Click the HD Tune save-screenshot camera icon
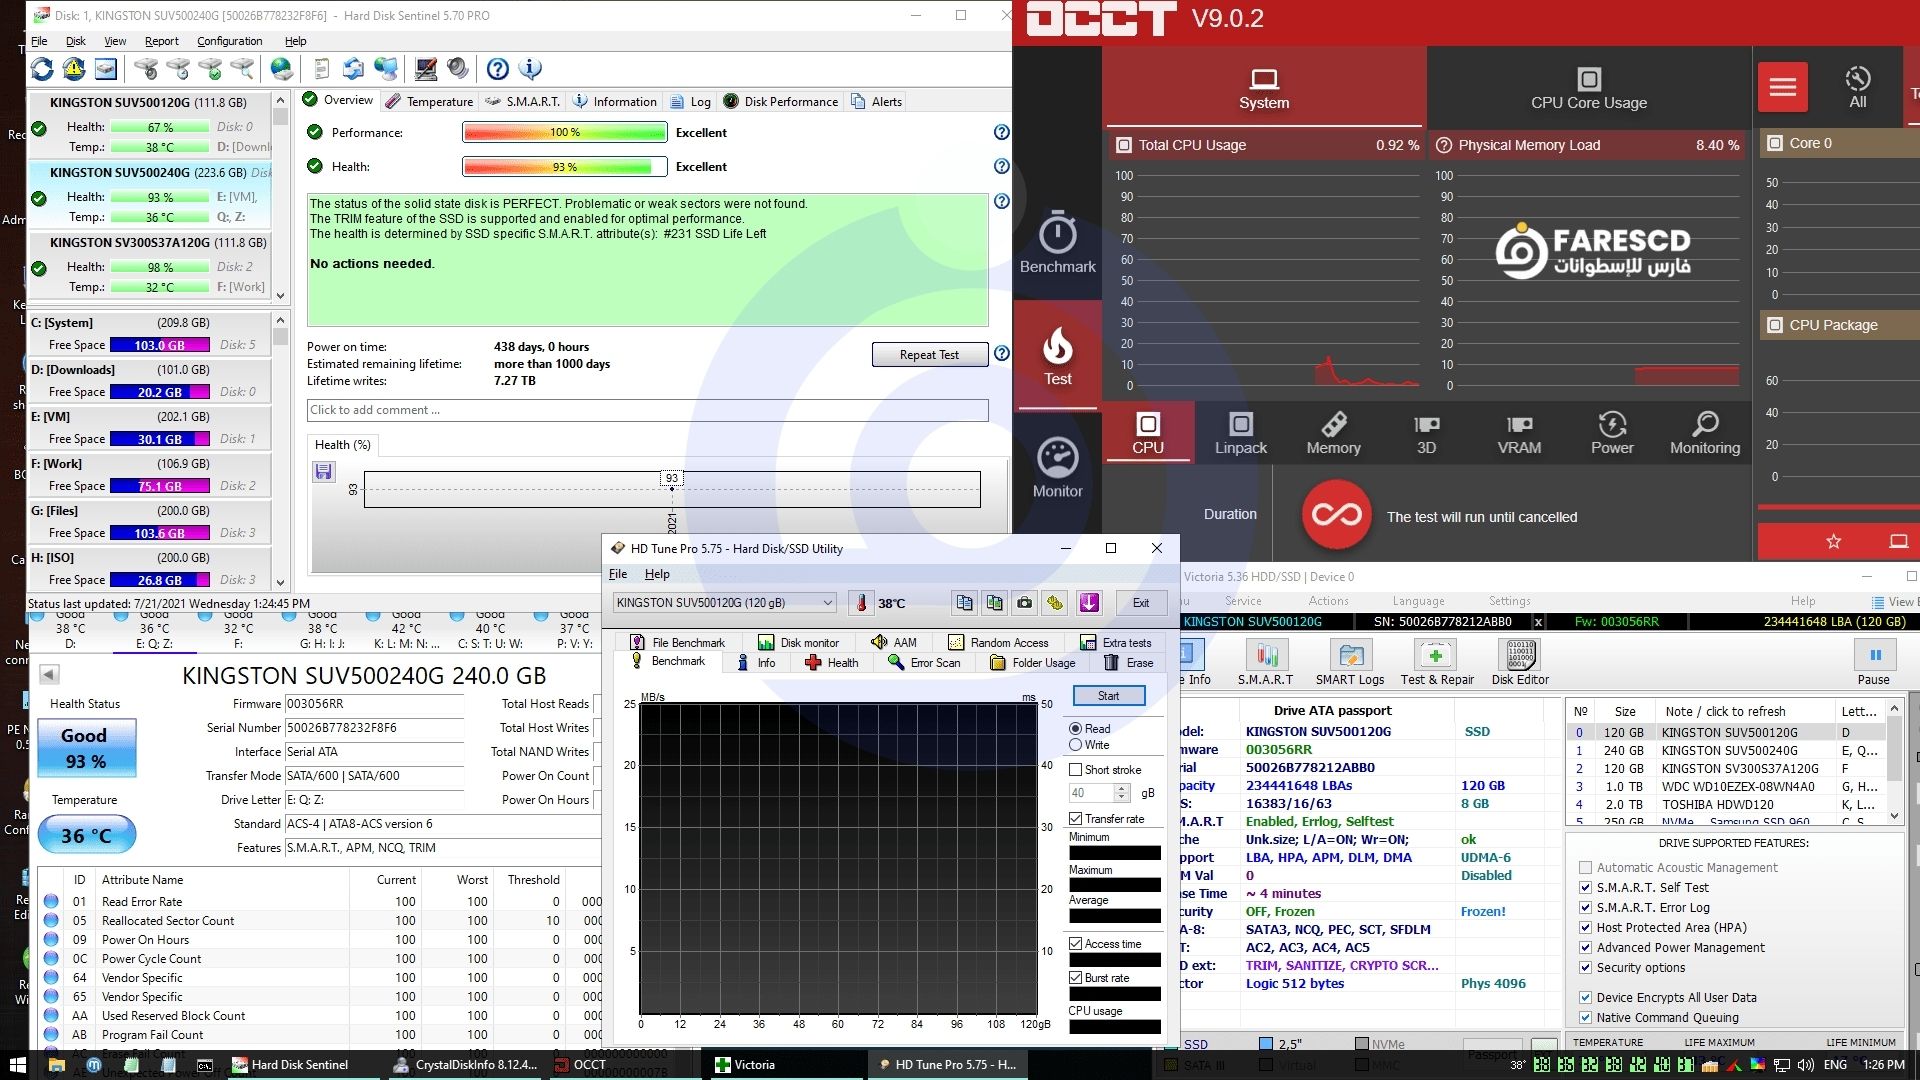This screenshot has height=1080, width=1920. pyautogui.click(x=1024, y=603)
